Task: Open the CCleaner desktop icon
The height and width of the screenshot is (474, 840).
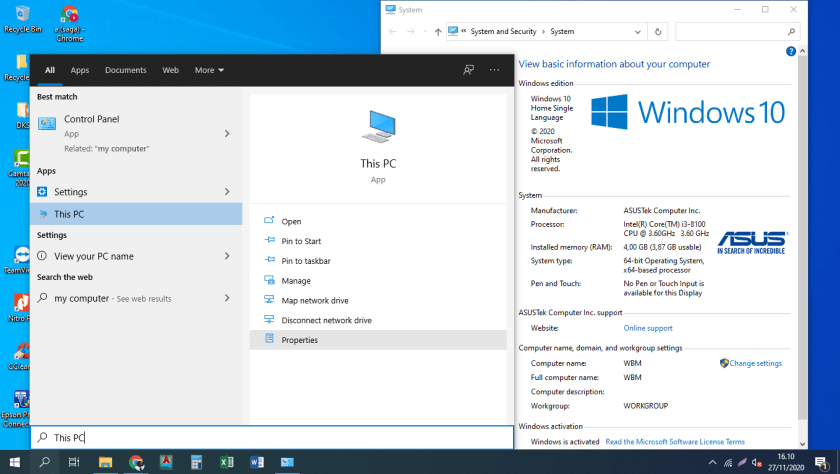Action: (20, 356)
